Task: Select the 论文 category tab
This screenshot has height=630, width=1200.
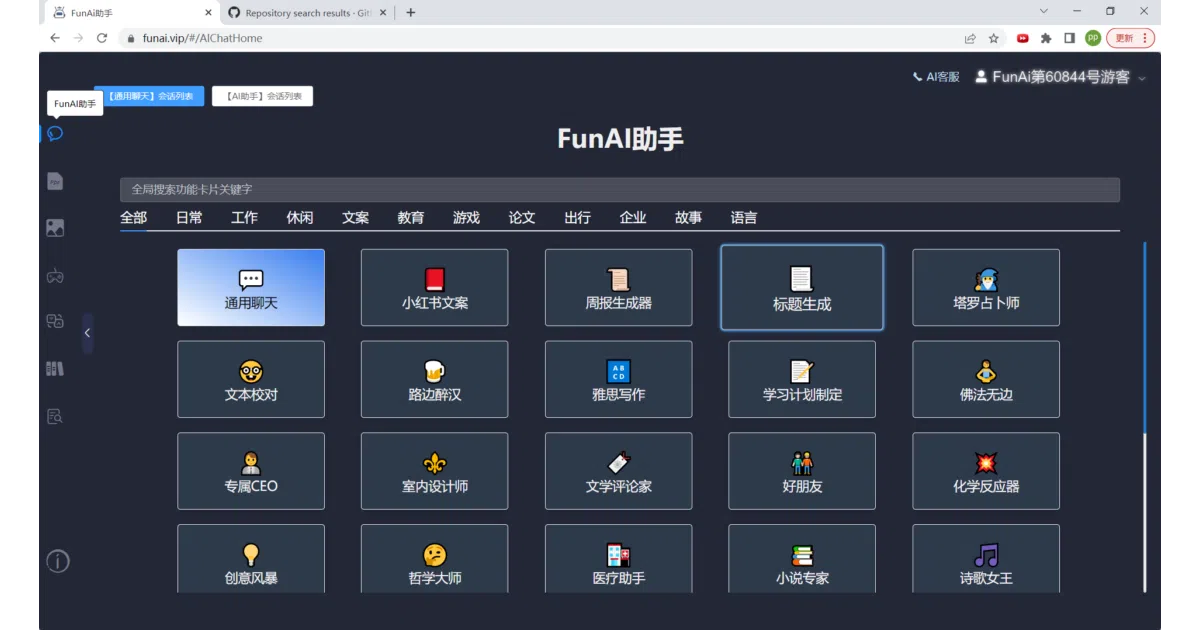Action: pos(522,217)
